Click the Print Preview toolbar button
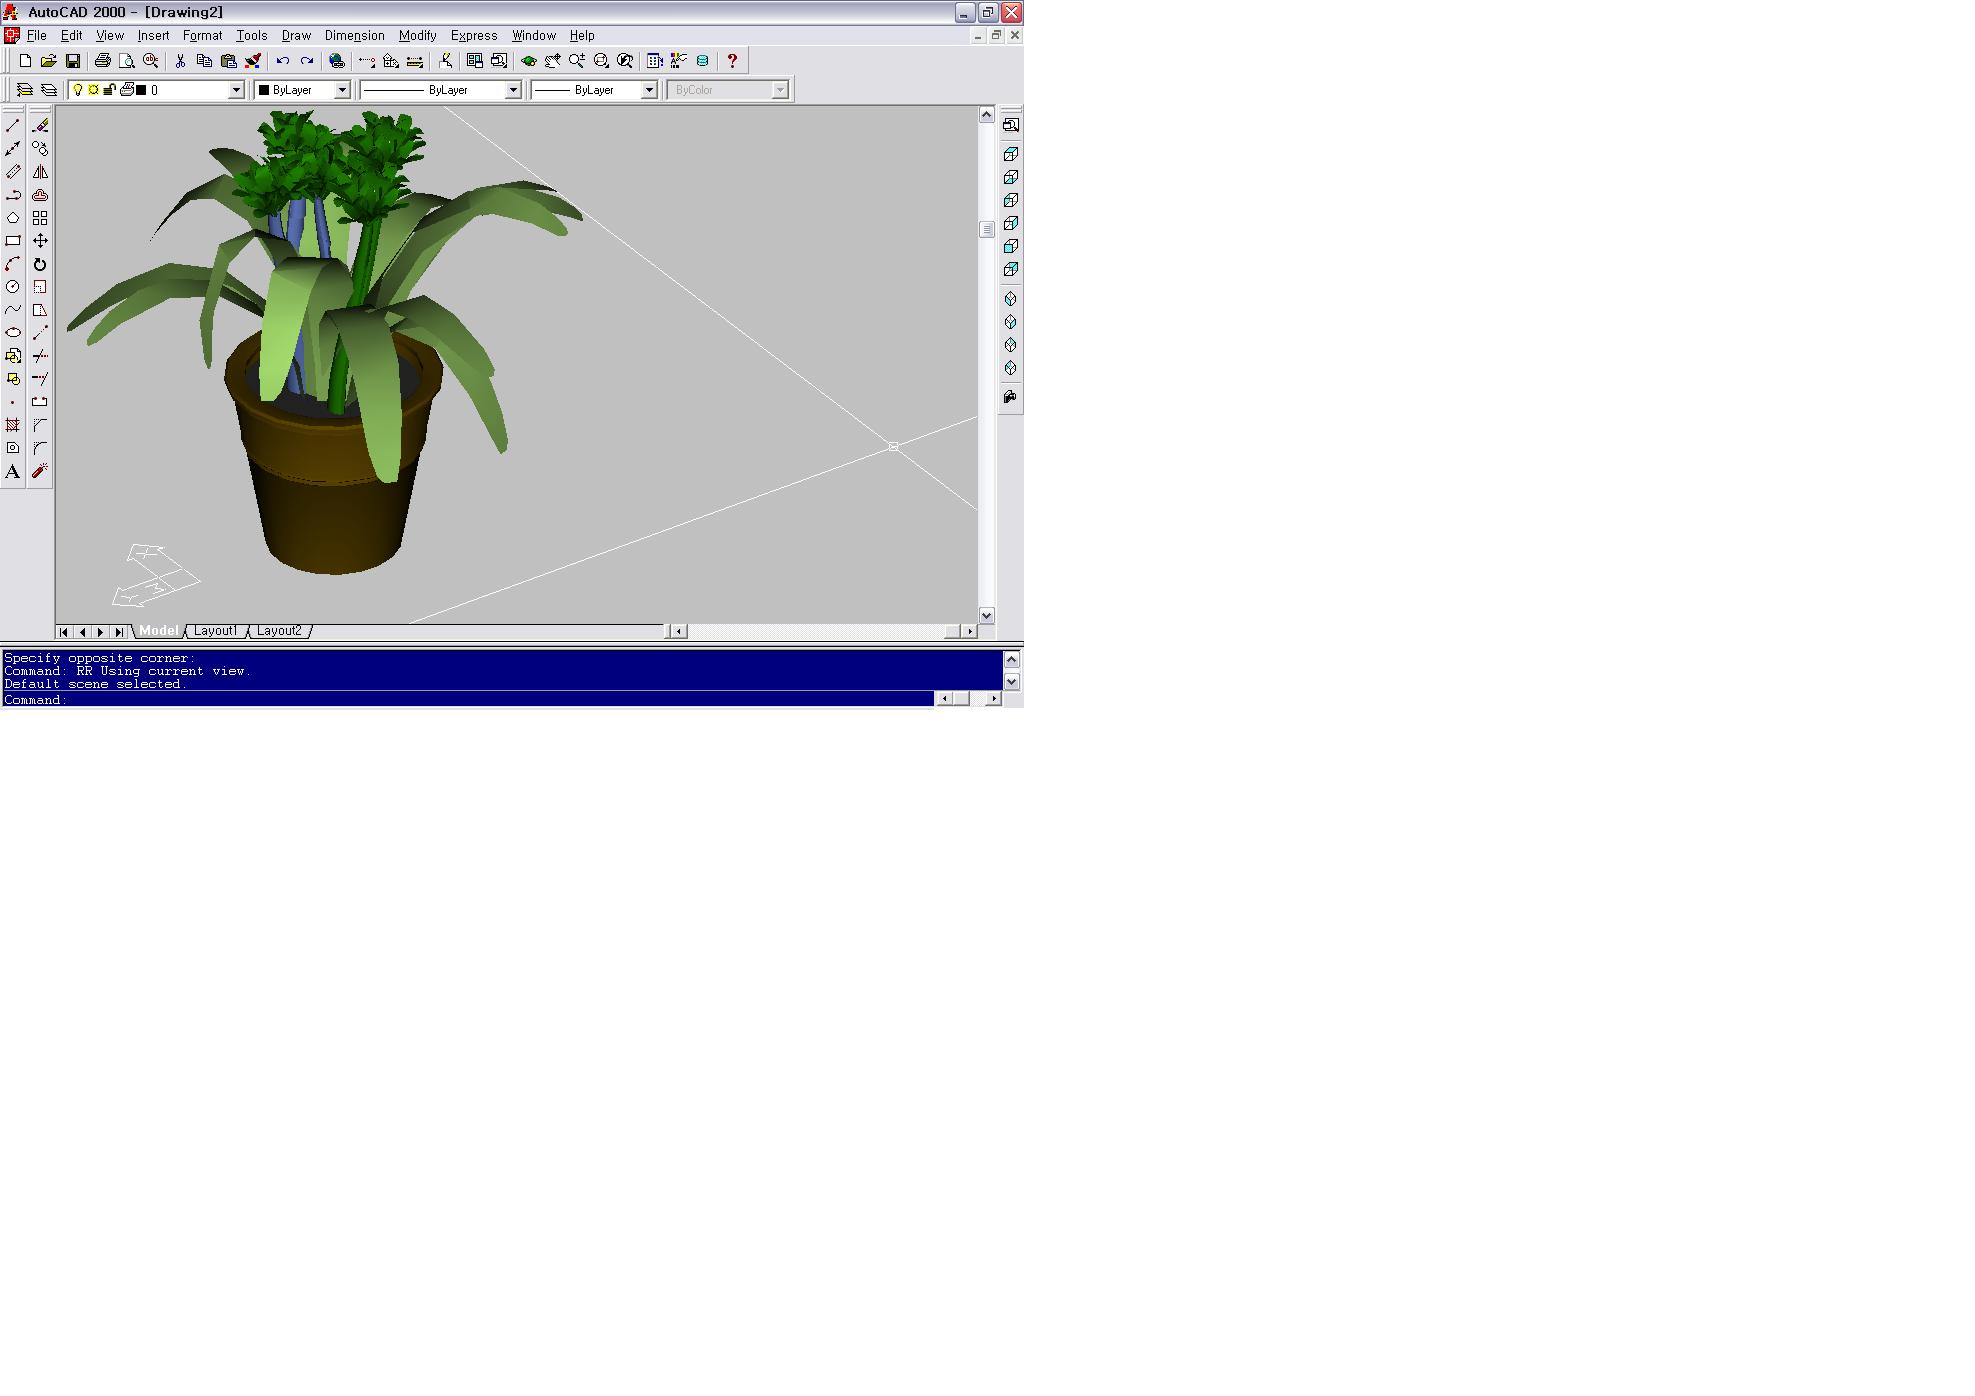1975x1396 pixels. [127, 61]
